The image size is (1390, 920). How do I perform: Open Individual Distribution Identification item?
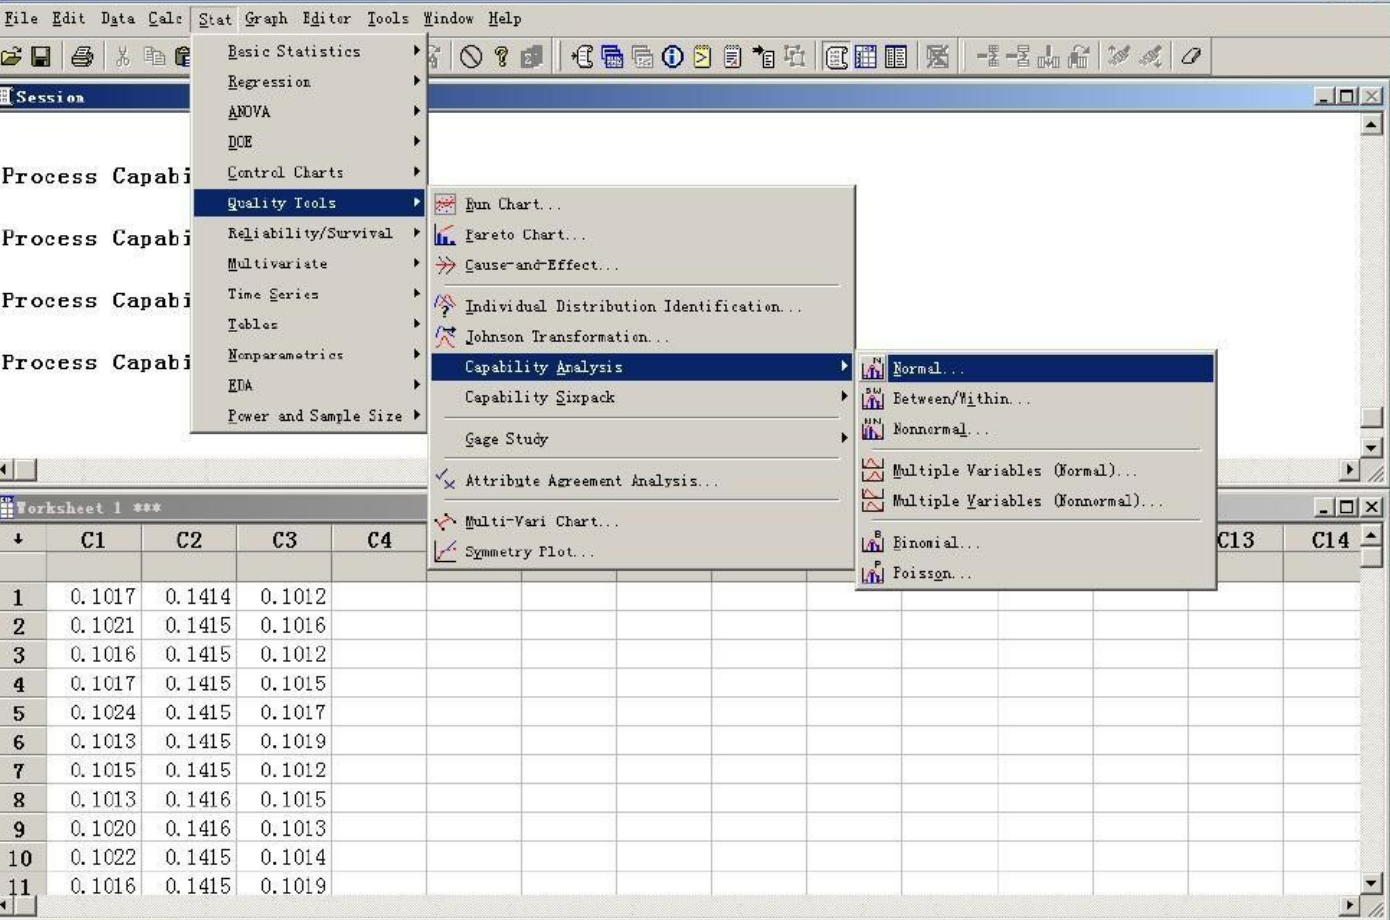click(x=642, y=306)
